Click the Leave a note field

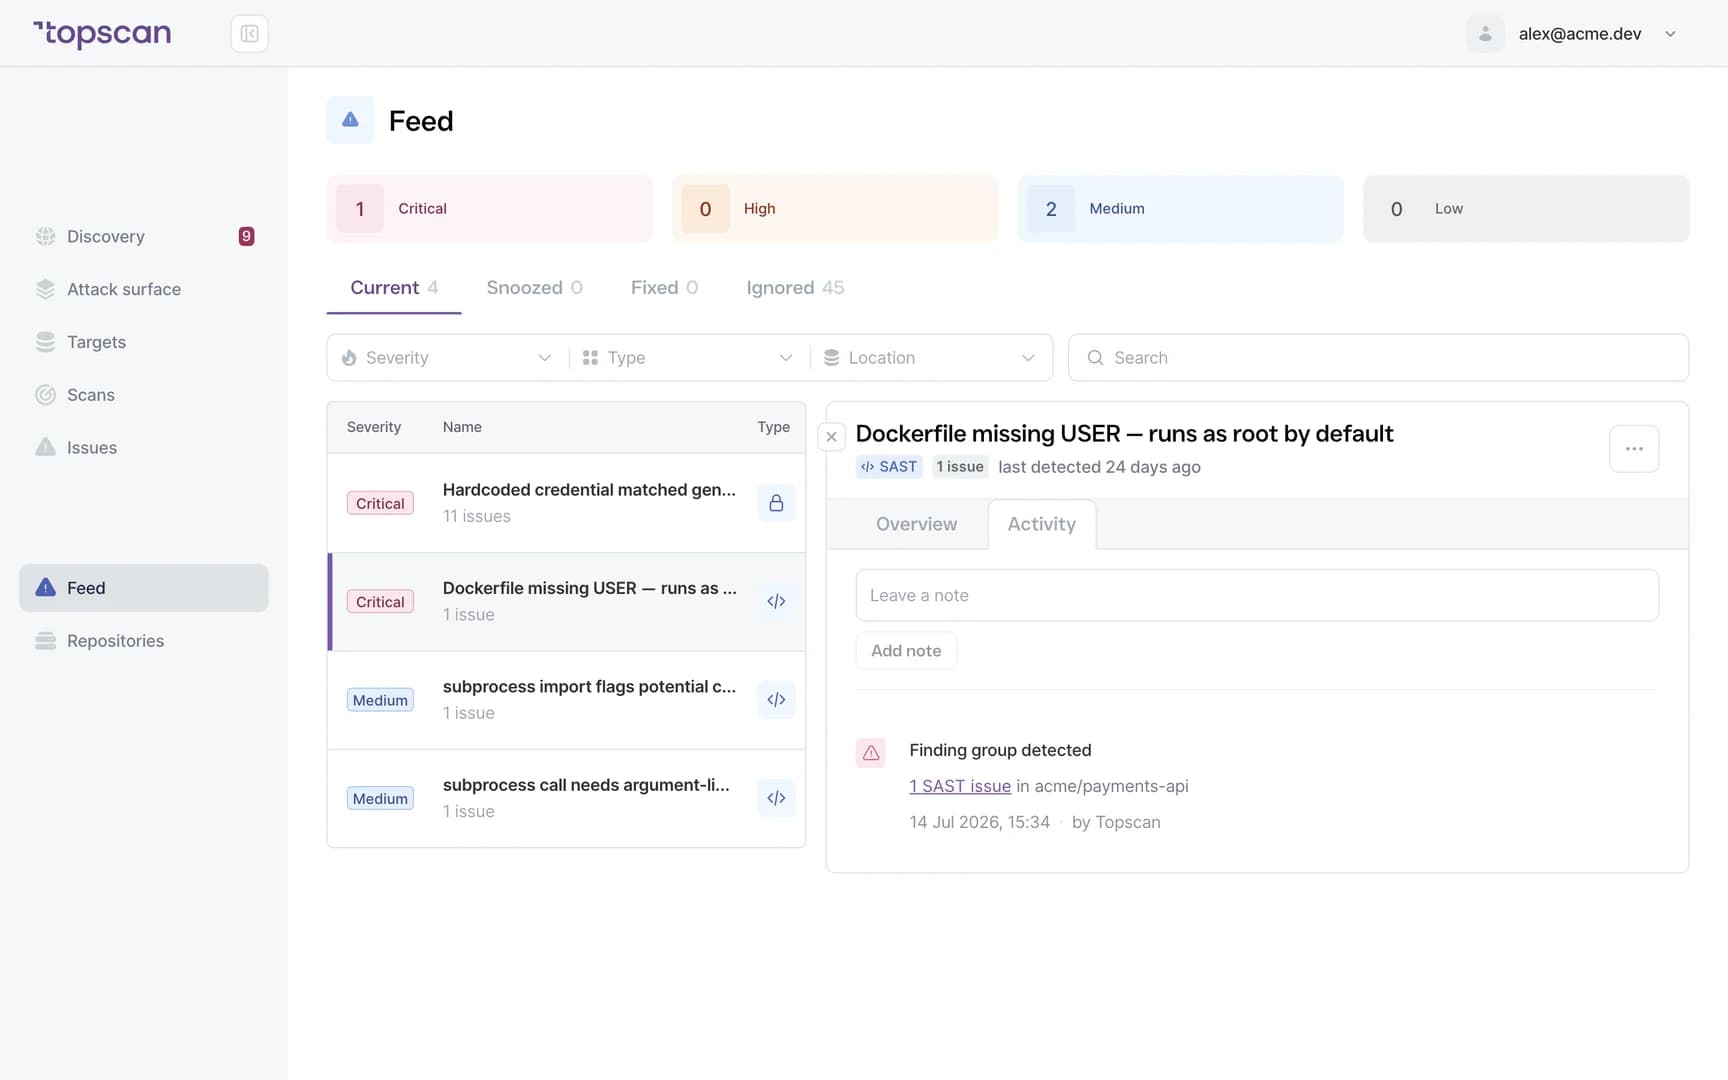pos(1257,596)
